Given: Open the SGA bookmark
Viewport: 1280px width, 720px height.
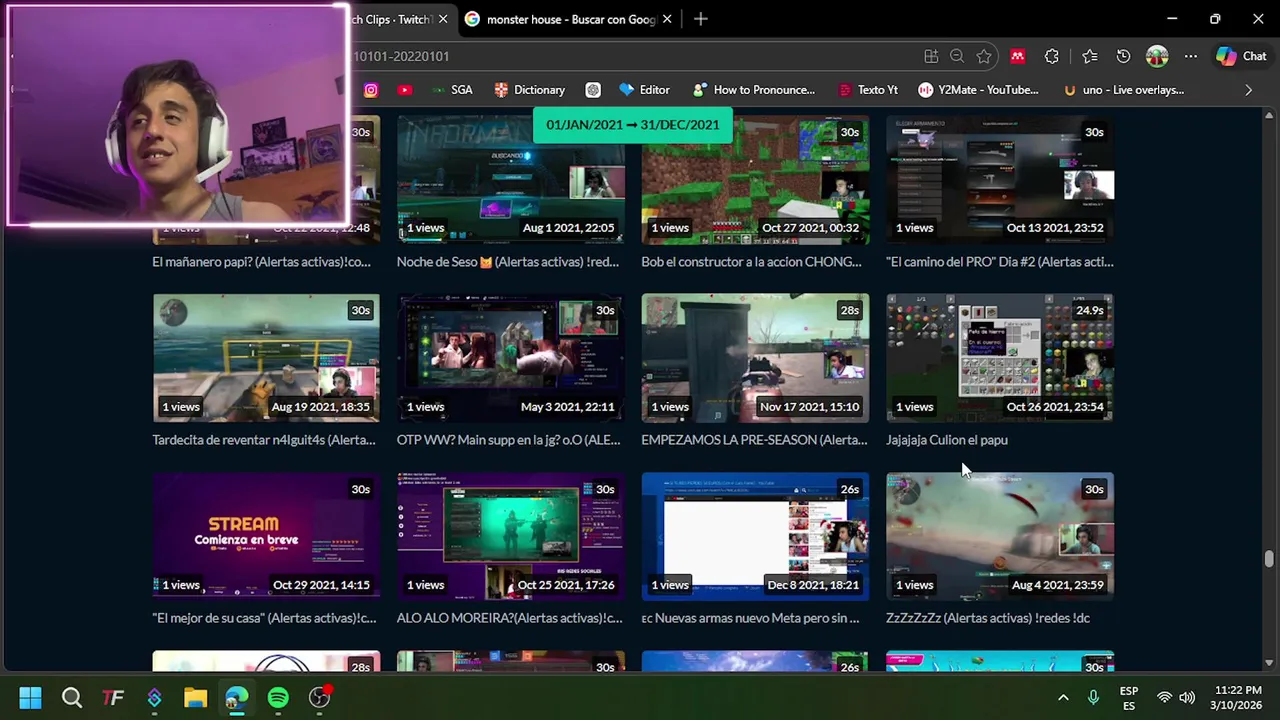Looking at the screenshot, I should (x=452, y=90).
